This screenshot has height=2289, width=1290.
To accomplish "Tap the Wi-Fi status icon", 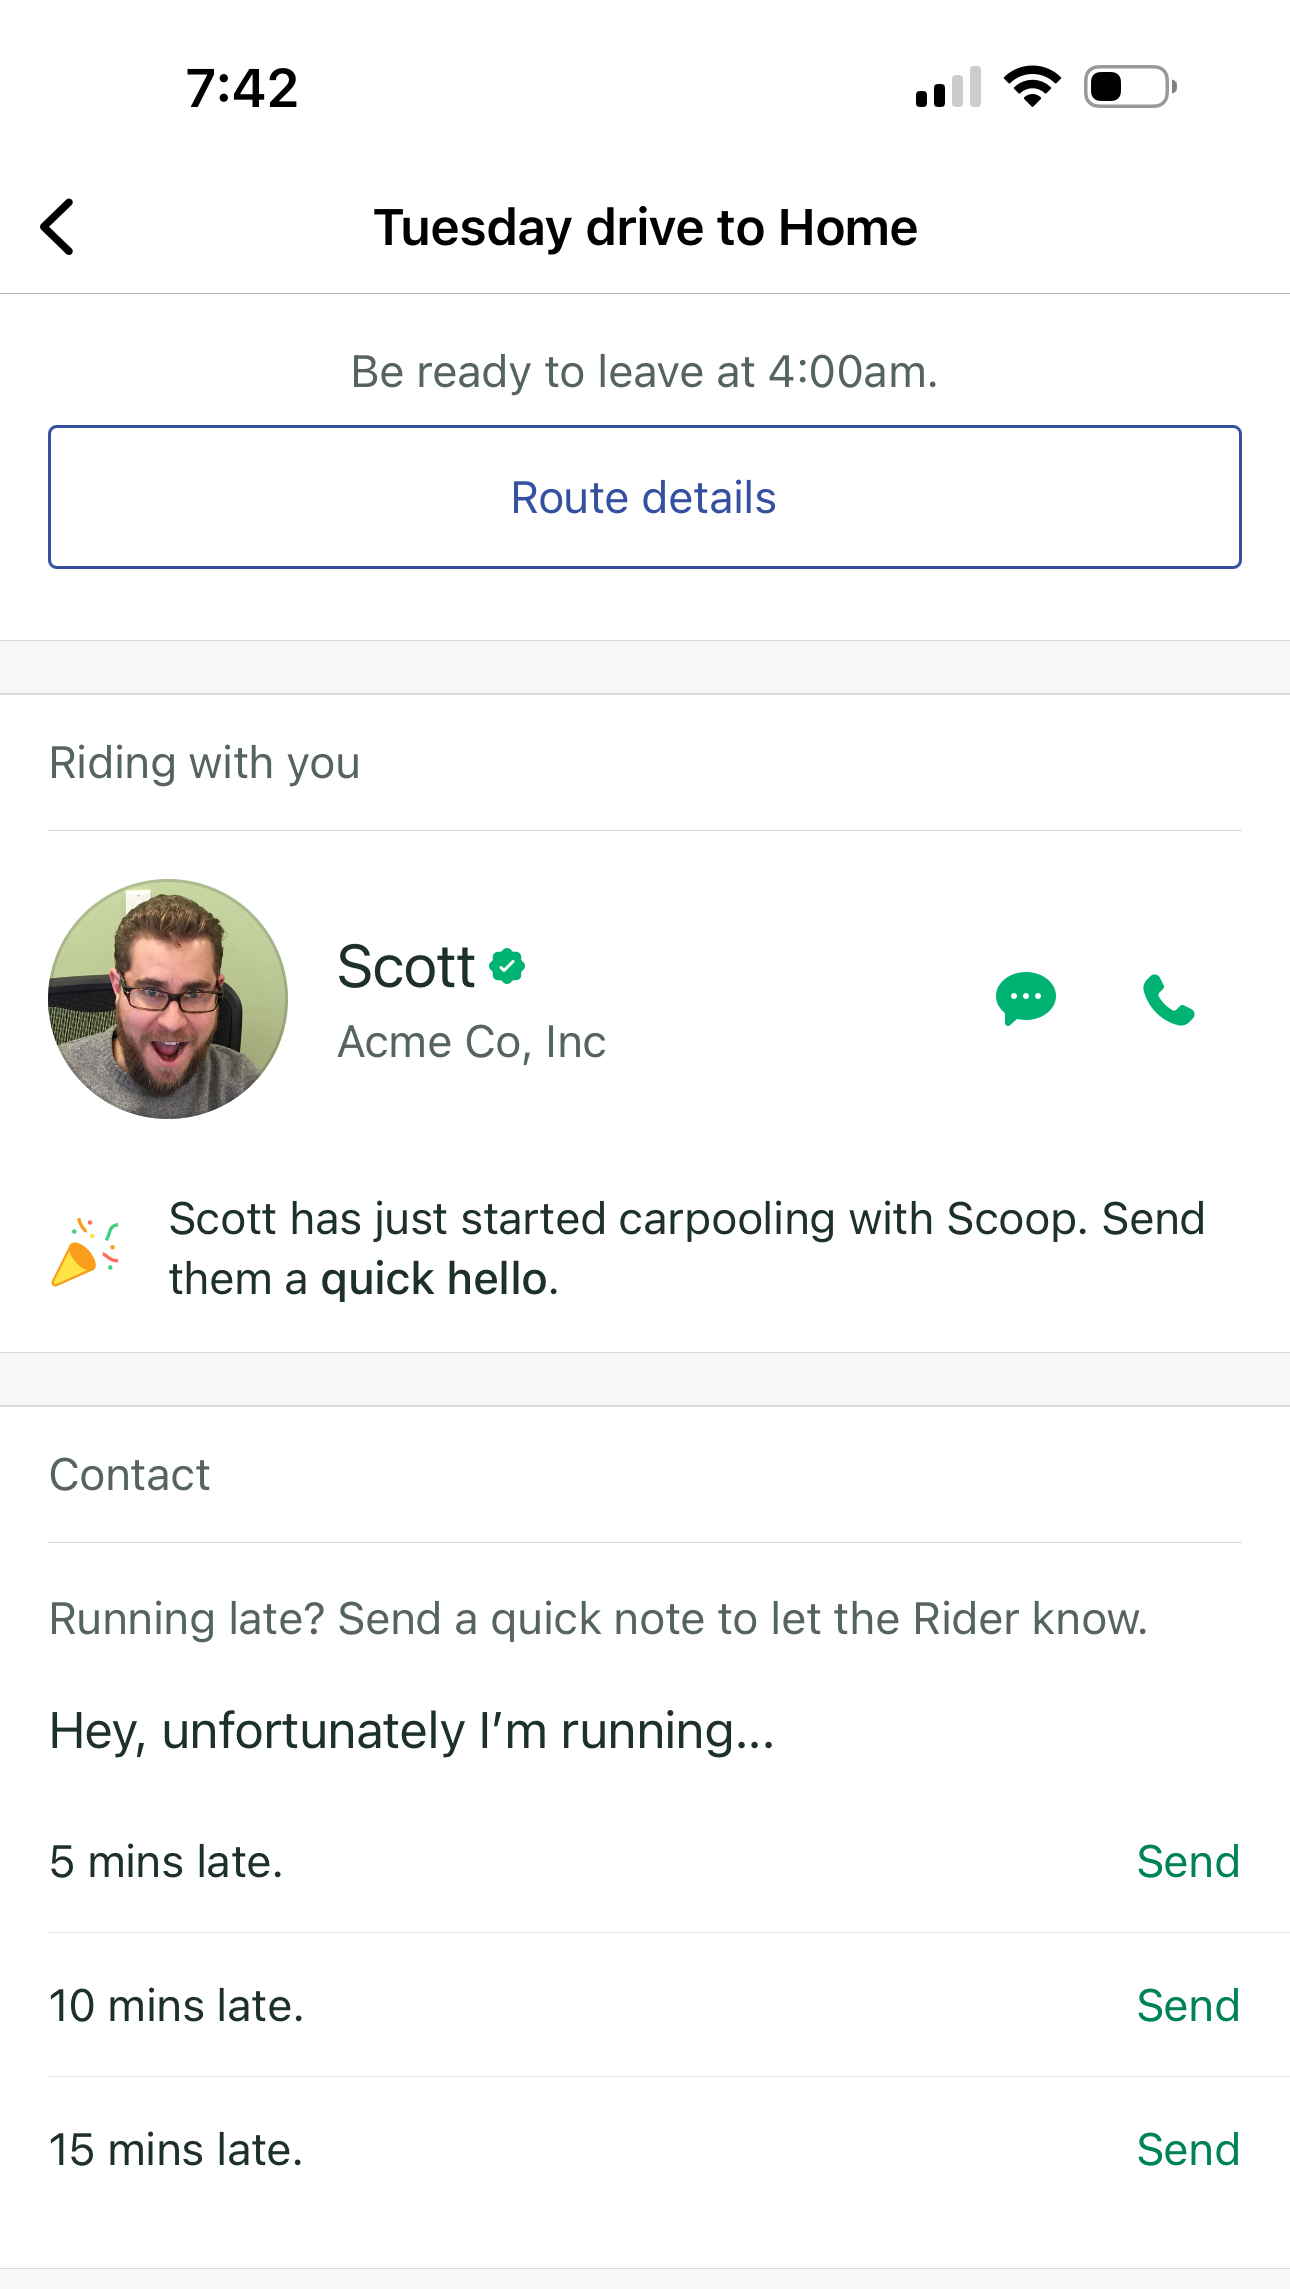I will [1032, 87].
